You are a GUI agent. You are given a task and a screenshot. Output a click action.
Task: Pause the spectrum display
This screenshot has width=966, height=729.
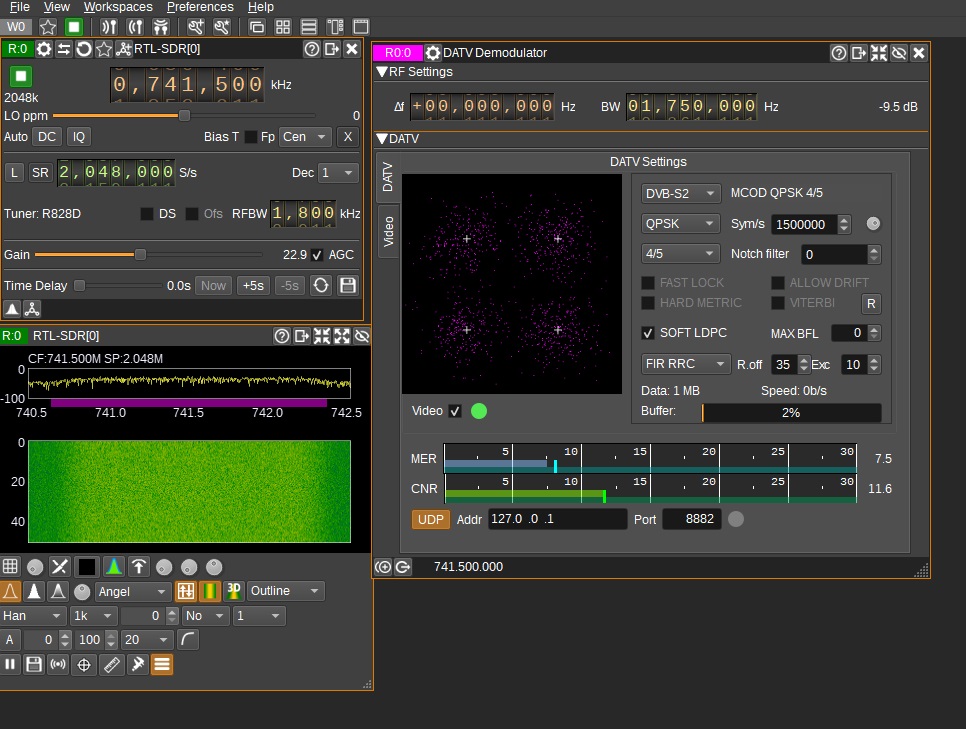point(11,664)
